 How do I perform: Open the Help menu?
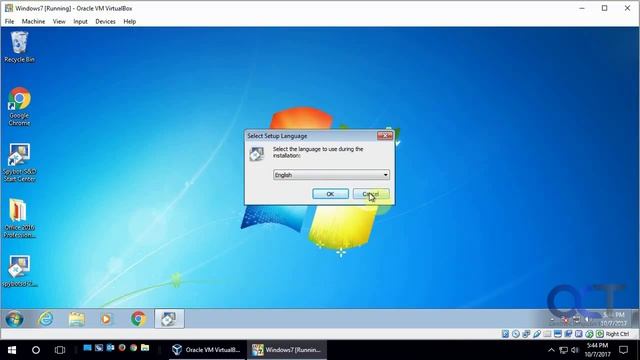click(x=129, y=21)
